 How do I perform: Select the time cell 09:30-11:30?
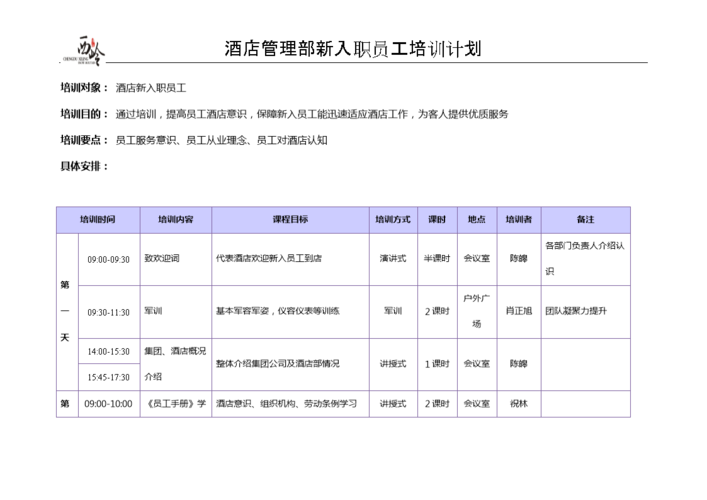point(109,312)
